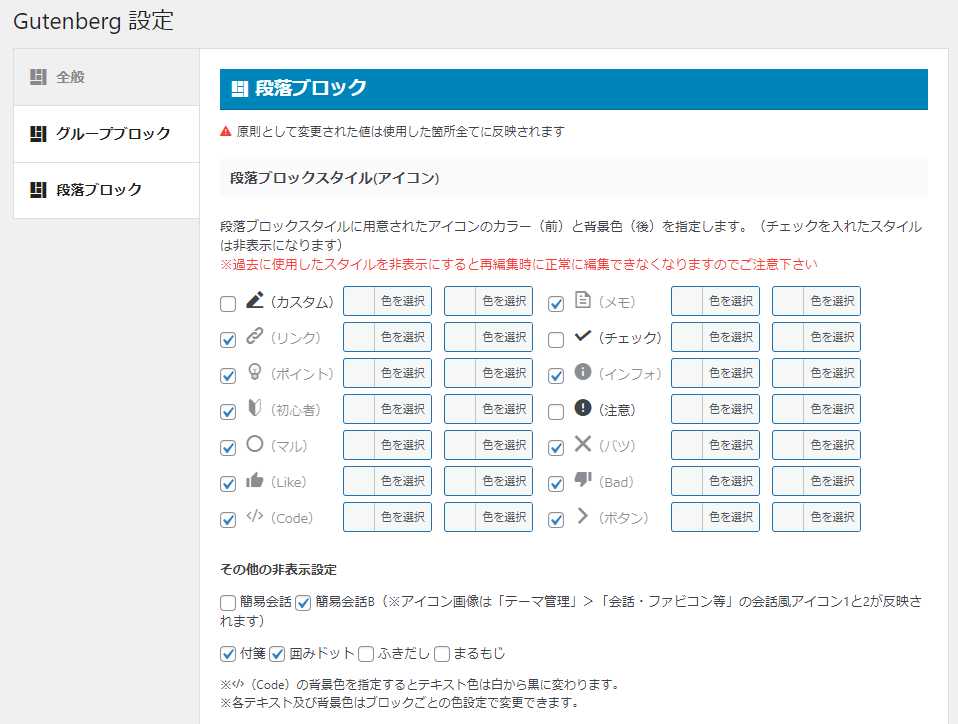Click the exclamation icon for 注意 style
958x724 pixels.
click(x=583, y=409)
